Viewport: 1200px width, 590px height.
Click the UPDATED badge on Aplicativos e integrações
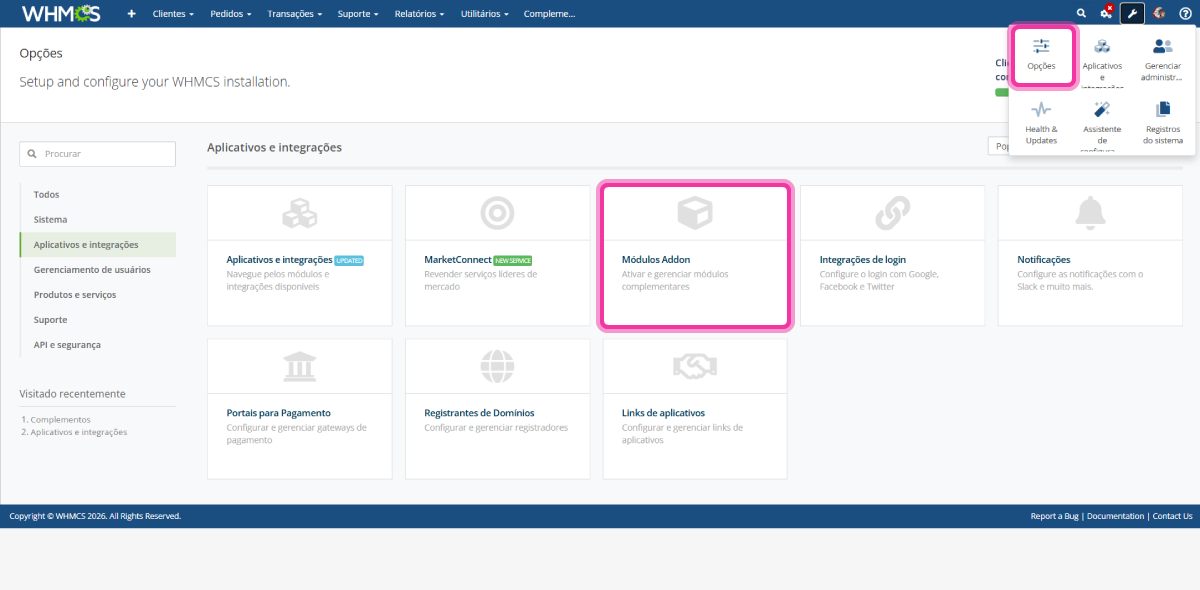click(x=349, y=260)
